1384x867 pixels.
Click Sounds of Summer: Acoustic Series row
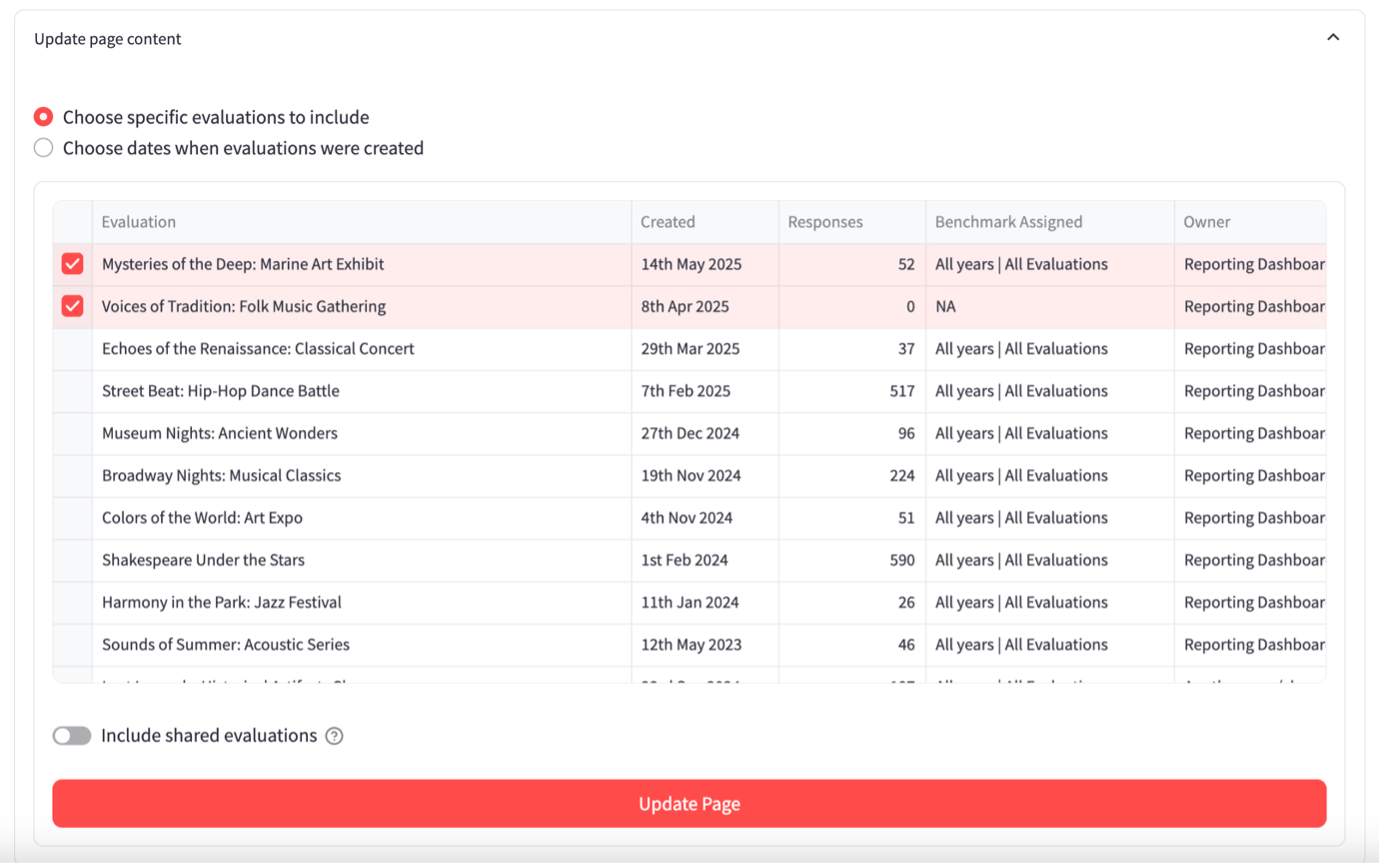pos(226,645)
